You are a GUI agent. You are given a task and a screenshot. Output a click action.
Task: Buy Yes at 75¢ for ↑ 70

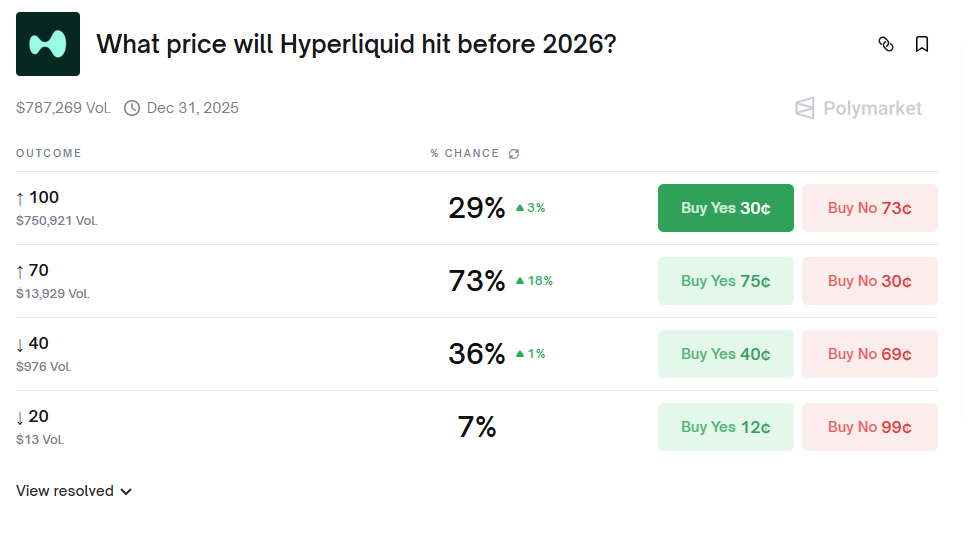(x=725, y=281)
